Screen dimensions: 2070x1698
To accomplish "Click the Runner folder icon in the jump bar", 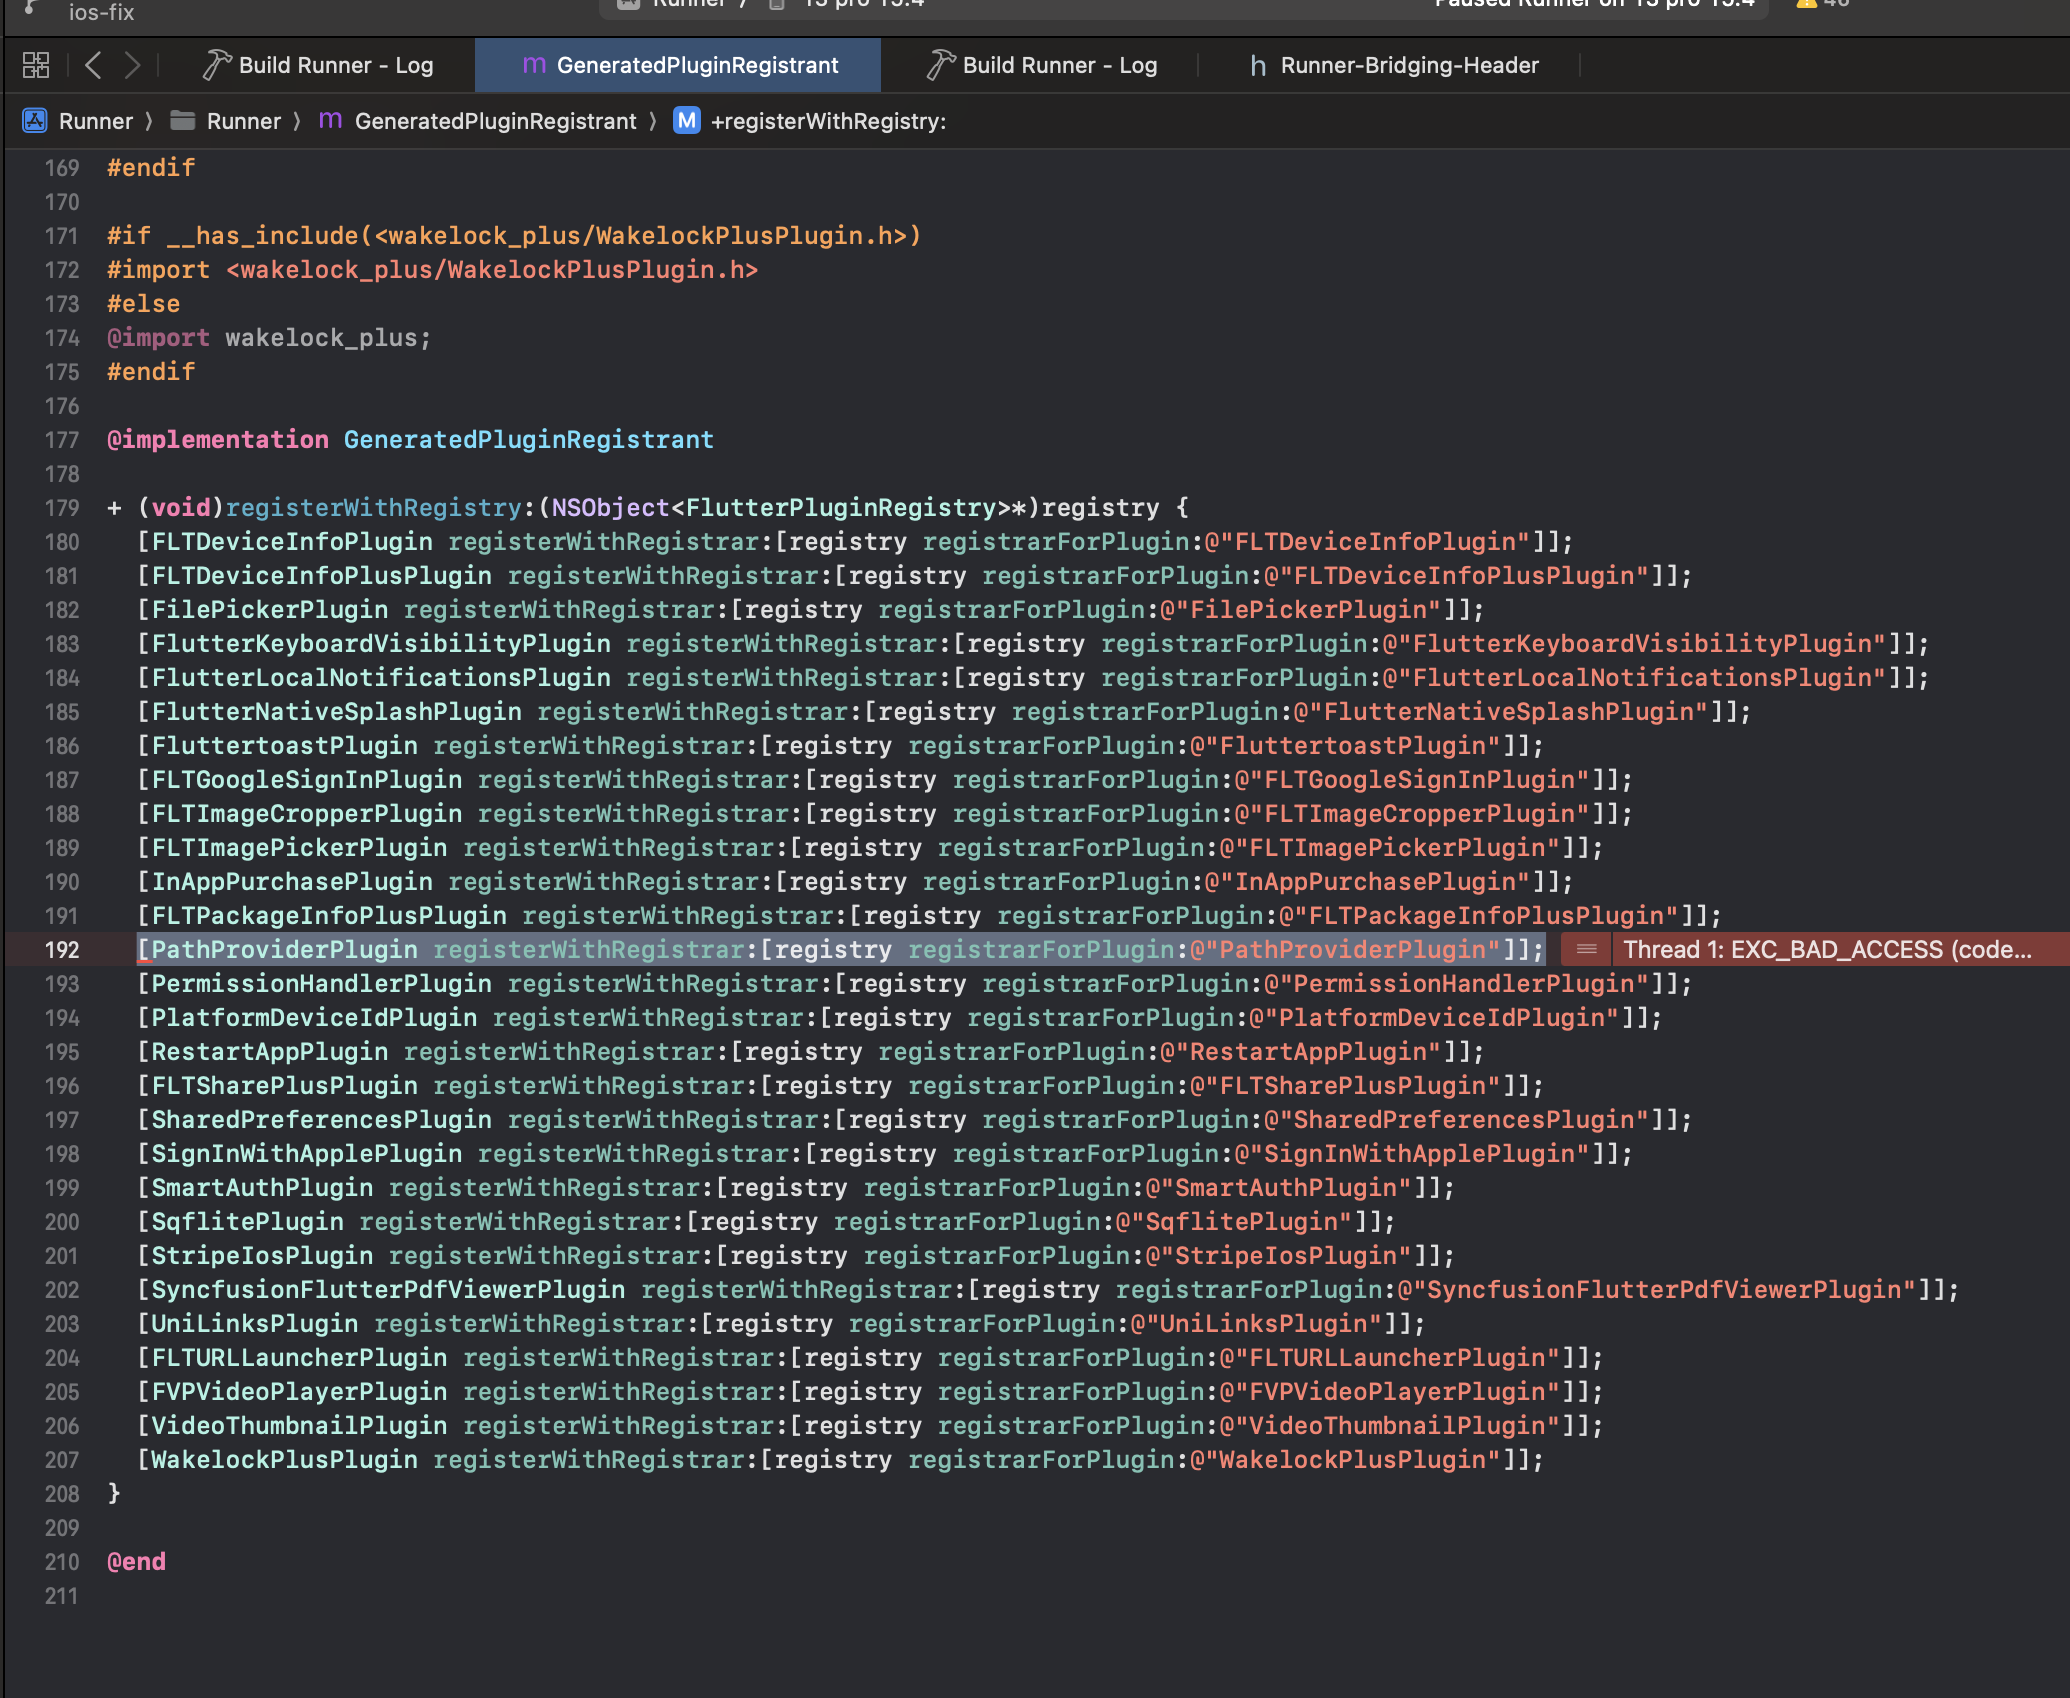I will (x=180, y=120).
